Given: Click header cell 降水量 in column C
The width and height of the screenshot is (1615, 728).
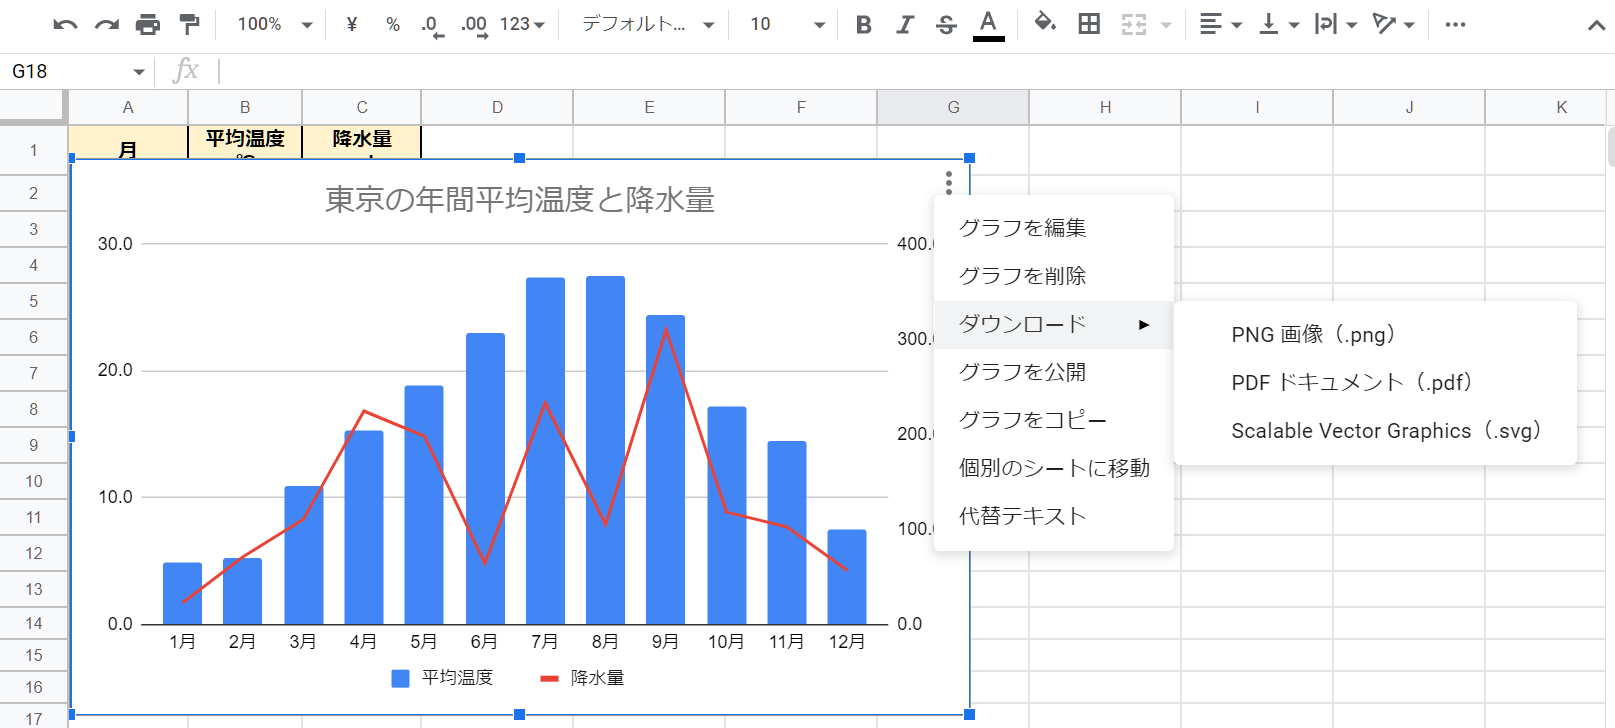Looking at the screenshot, I should 362,141.
